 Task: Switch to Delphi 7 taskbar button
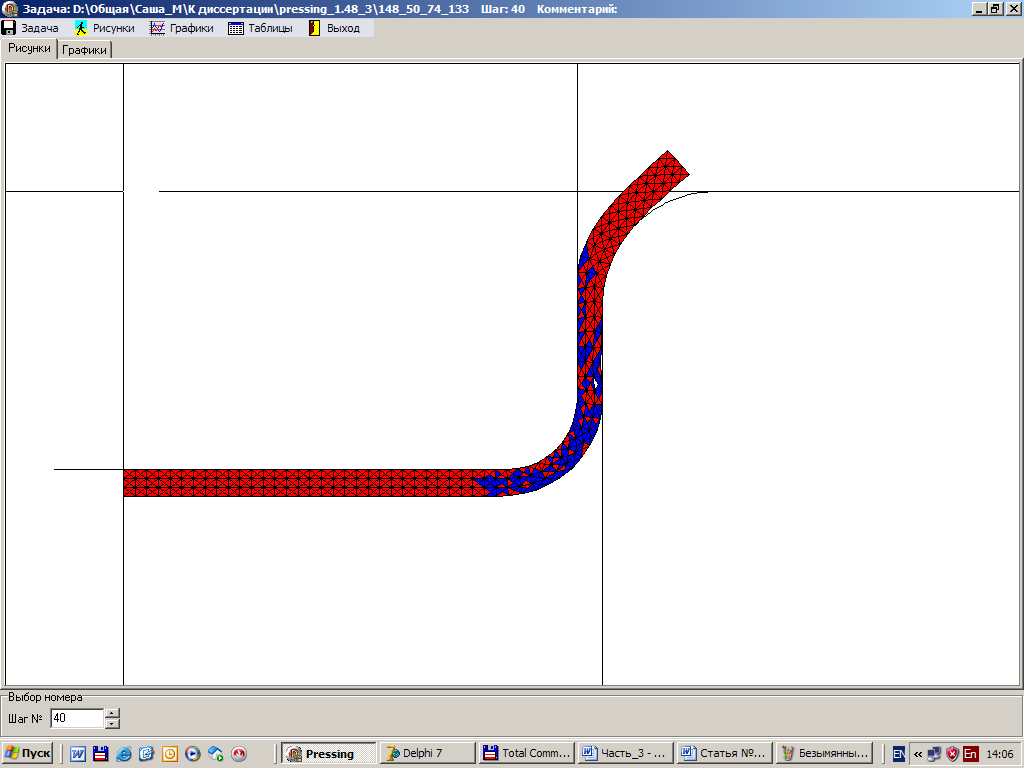(426, 754)
